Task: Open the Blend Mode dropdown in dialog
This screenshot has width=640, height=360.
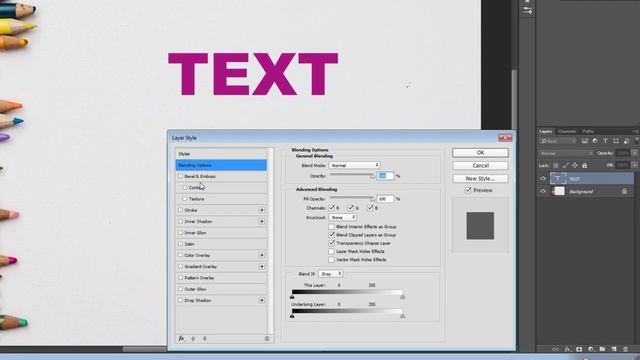Action: [354, 165]
